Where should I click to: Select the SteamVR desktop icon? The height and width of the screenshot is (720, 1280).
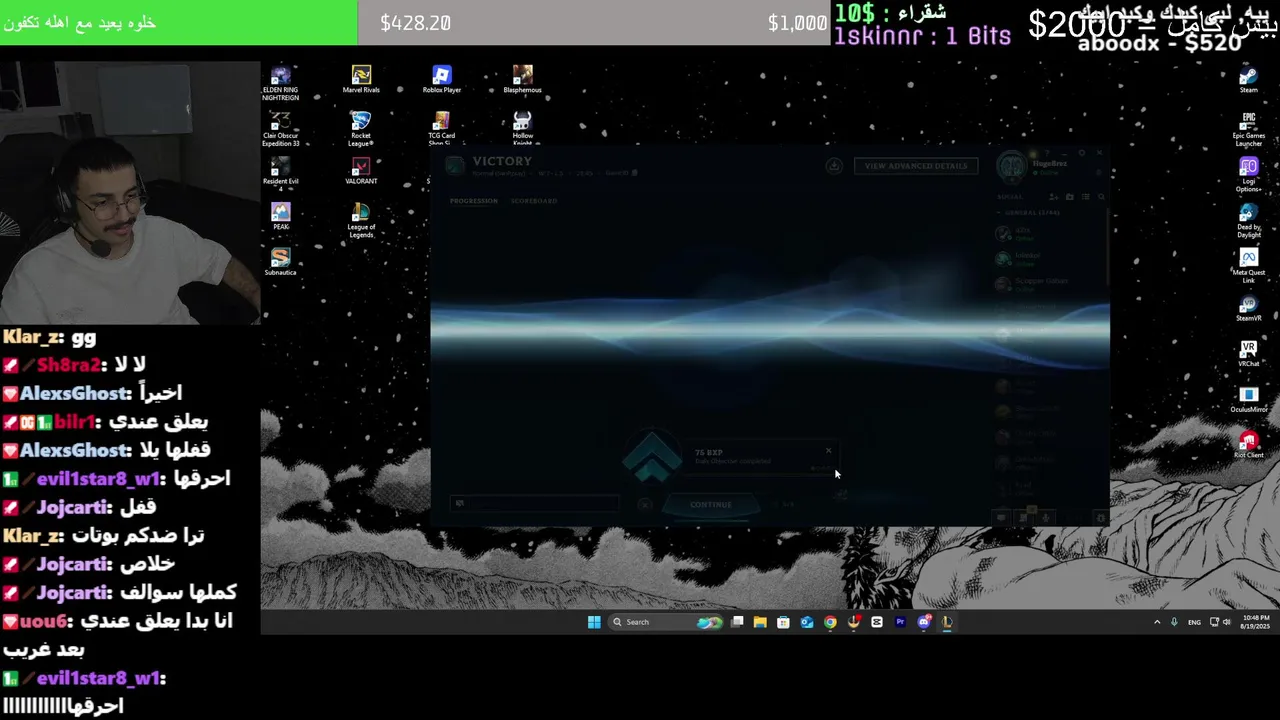point(1248,308)
